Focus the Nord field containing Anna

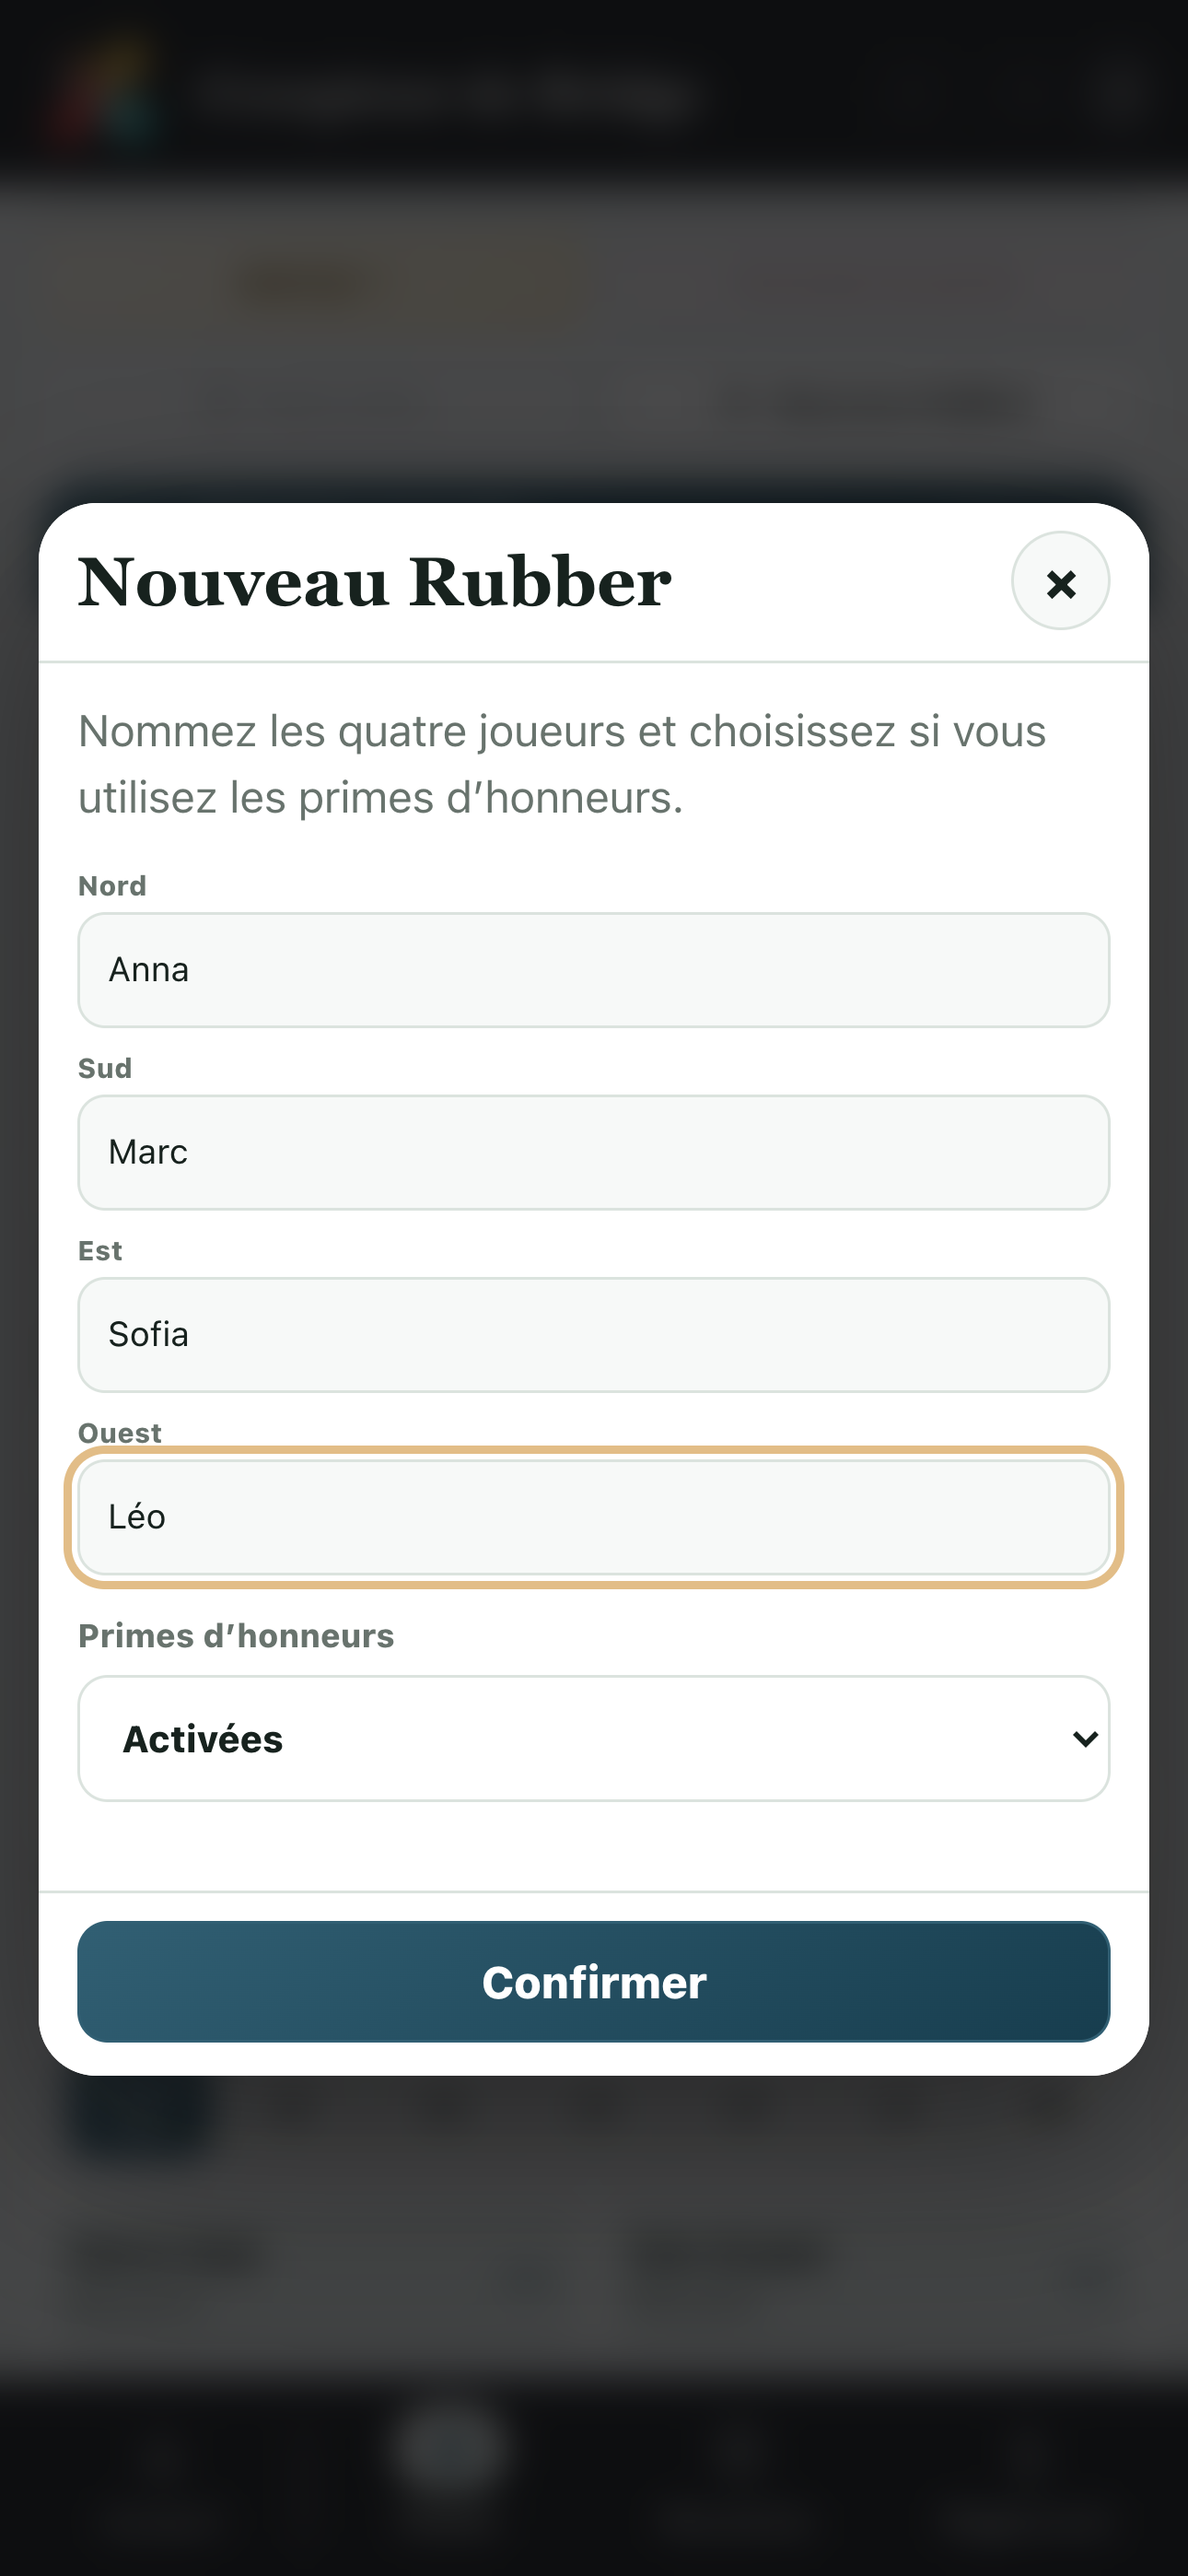[x=594, y=970]
